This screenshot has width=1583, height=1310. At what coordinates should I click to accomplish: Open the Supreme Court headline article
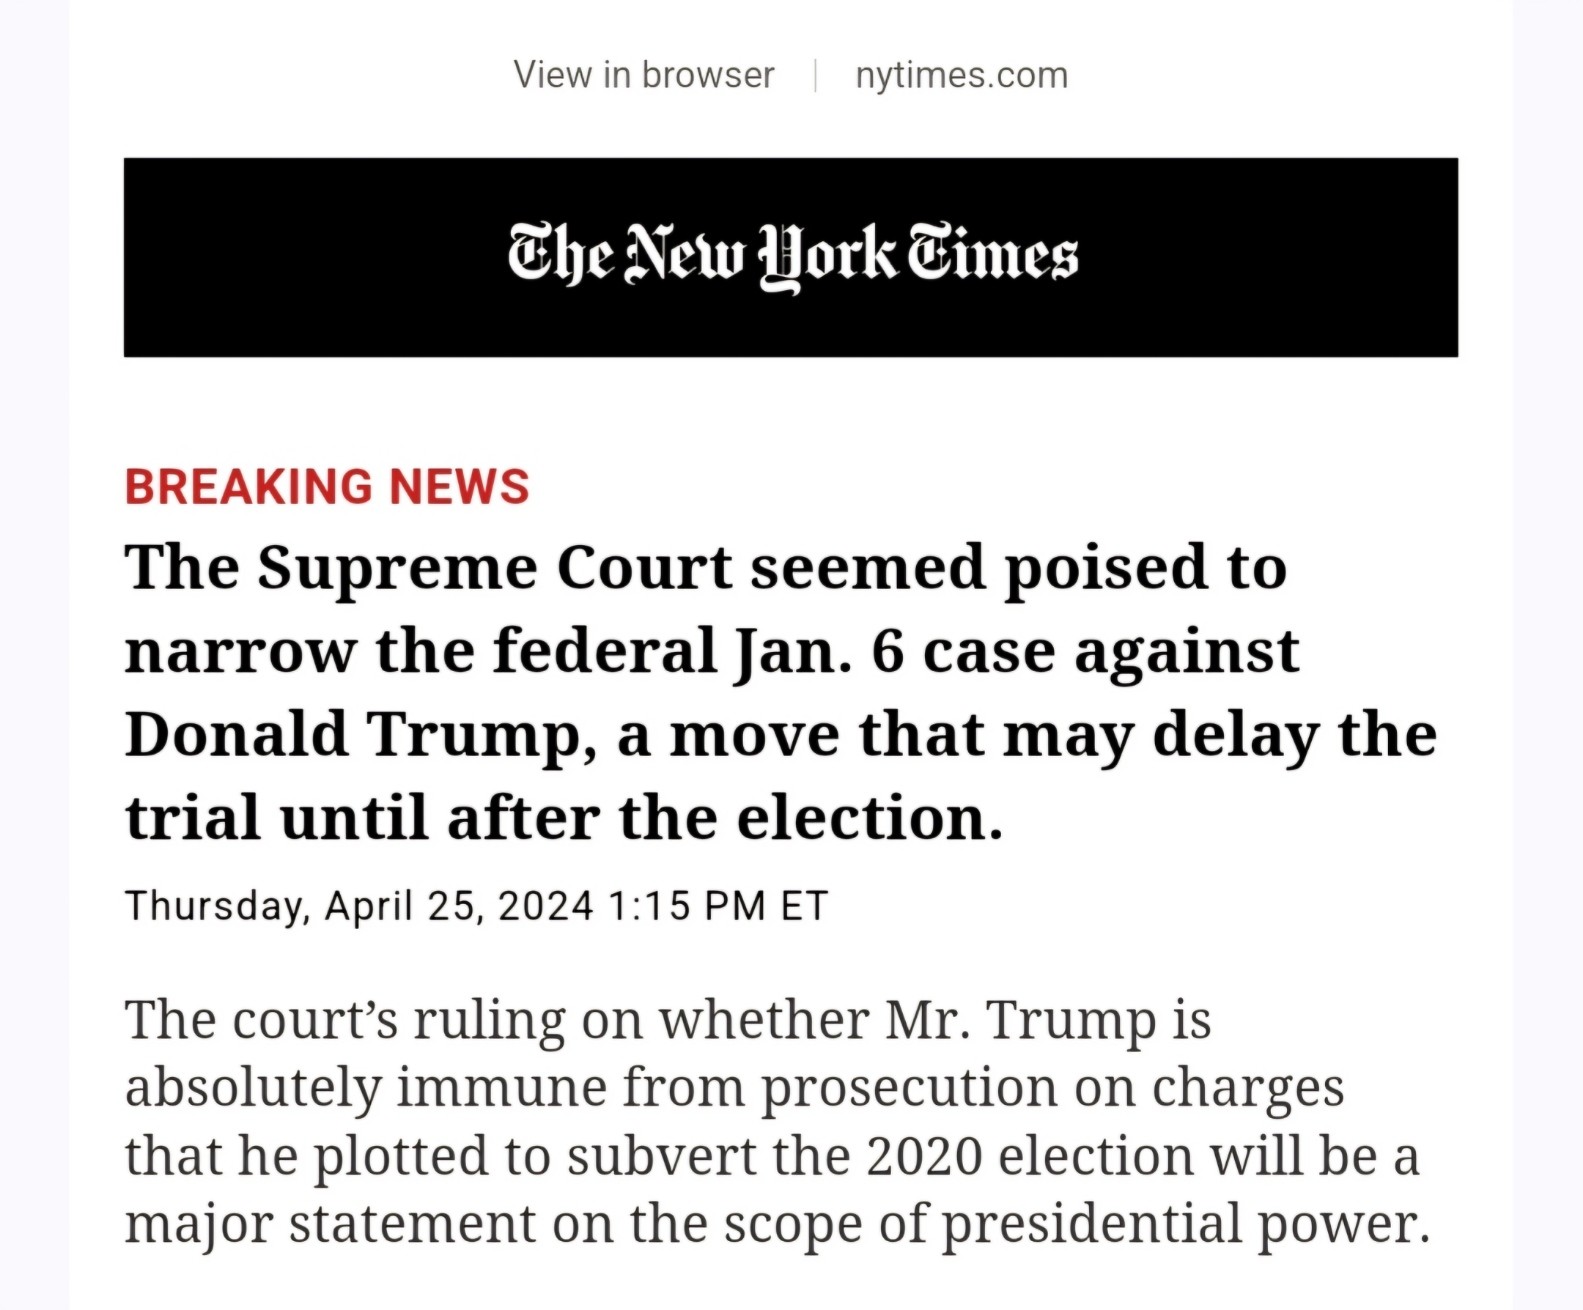(x=781, y=692)
